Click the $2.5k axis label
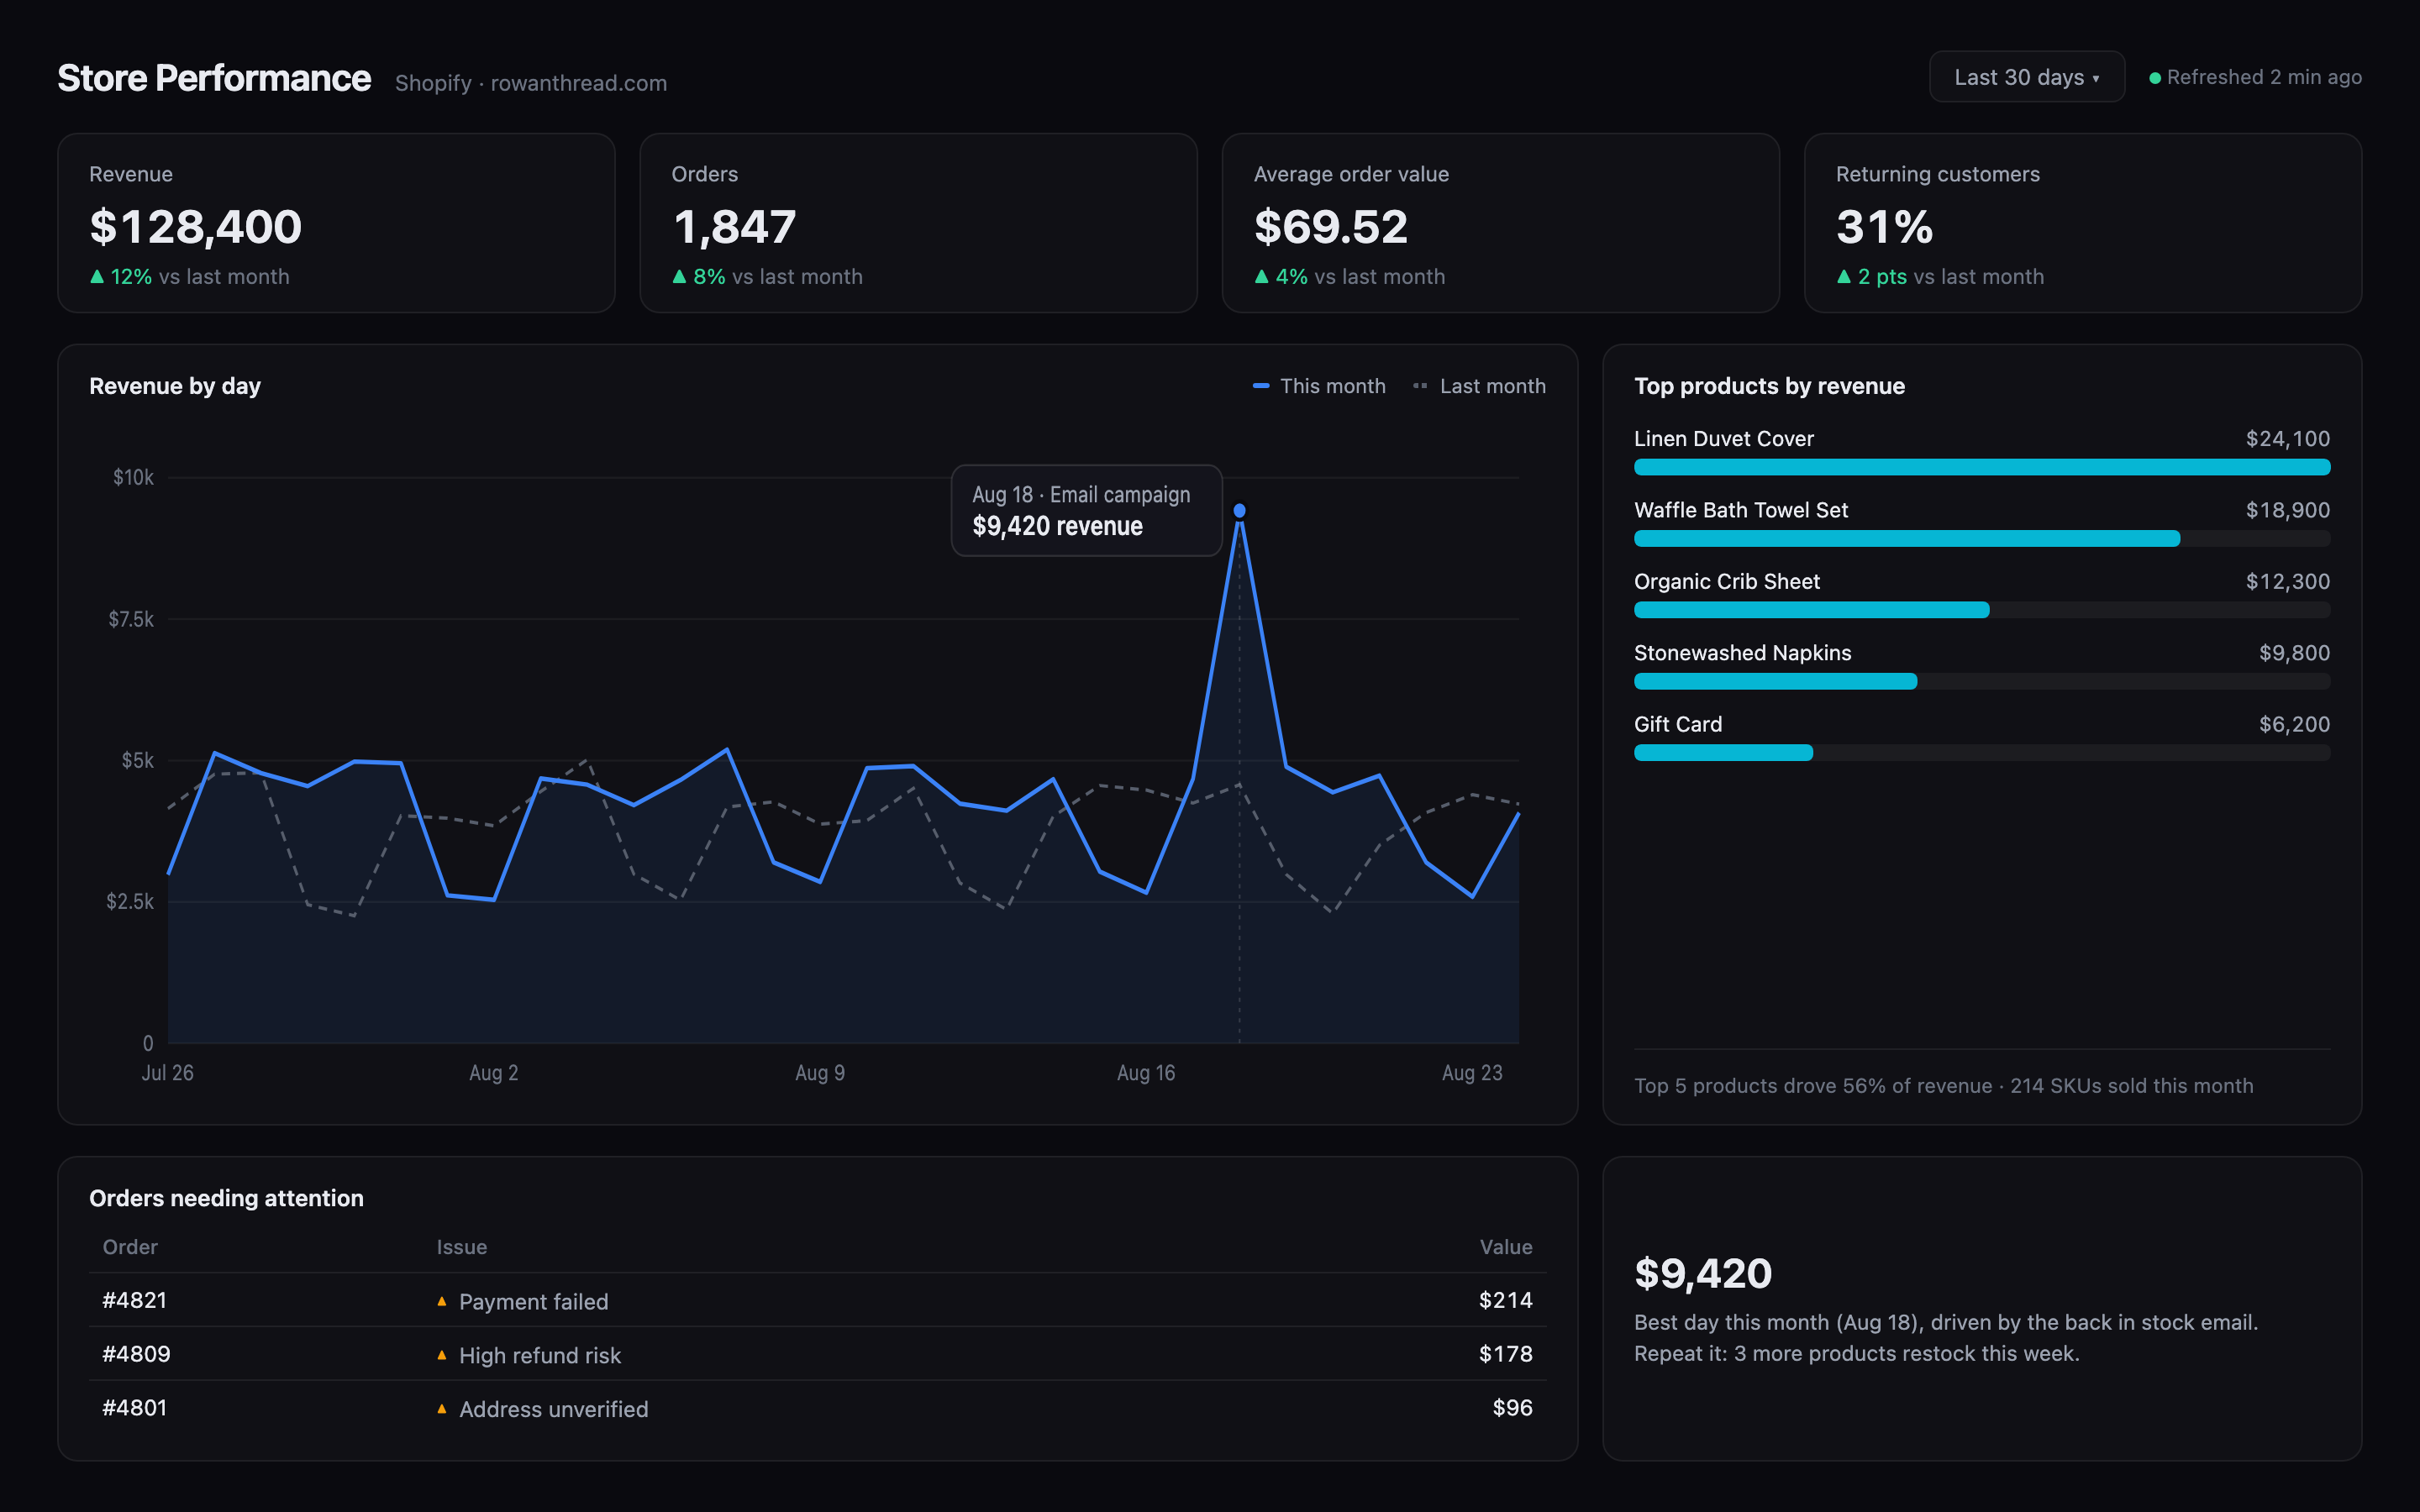This screenshot has height=1512, width=2420. point(130,901)
